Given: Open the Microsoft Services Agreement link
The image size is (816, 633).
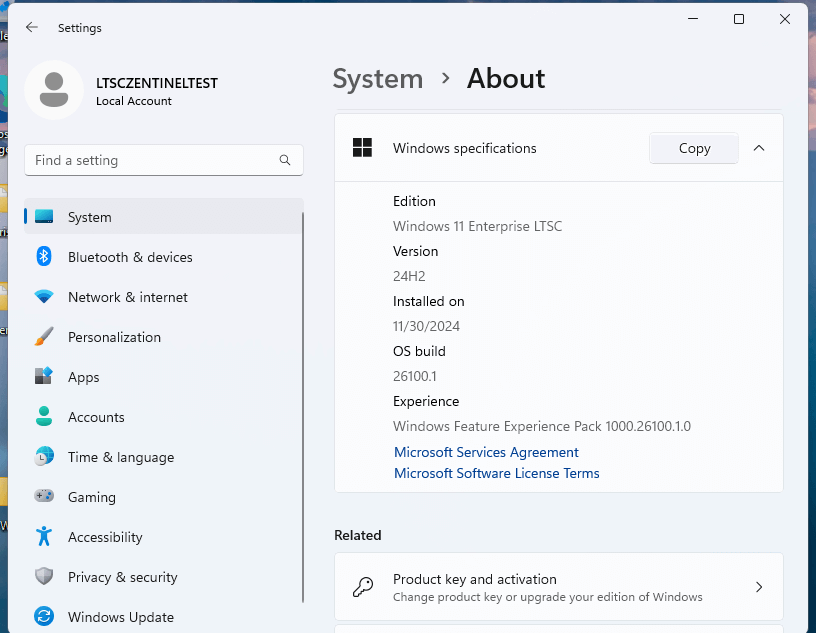Looking at the screenshot, I should (x=486, y=452).
